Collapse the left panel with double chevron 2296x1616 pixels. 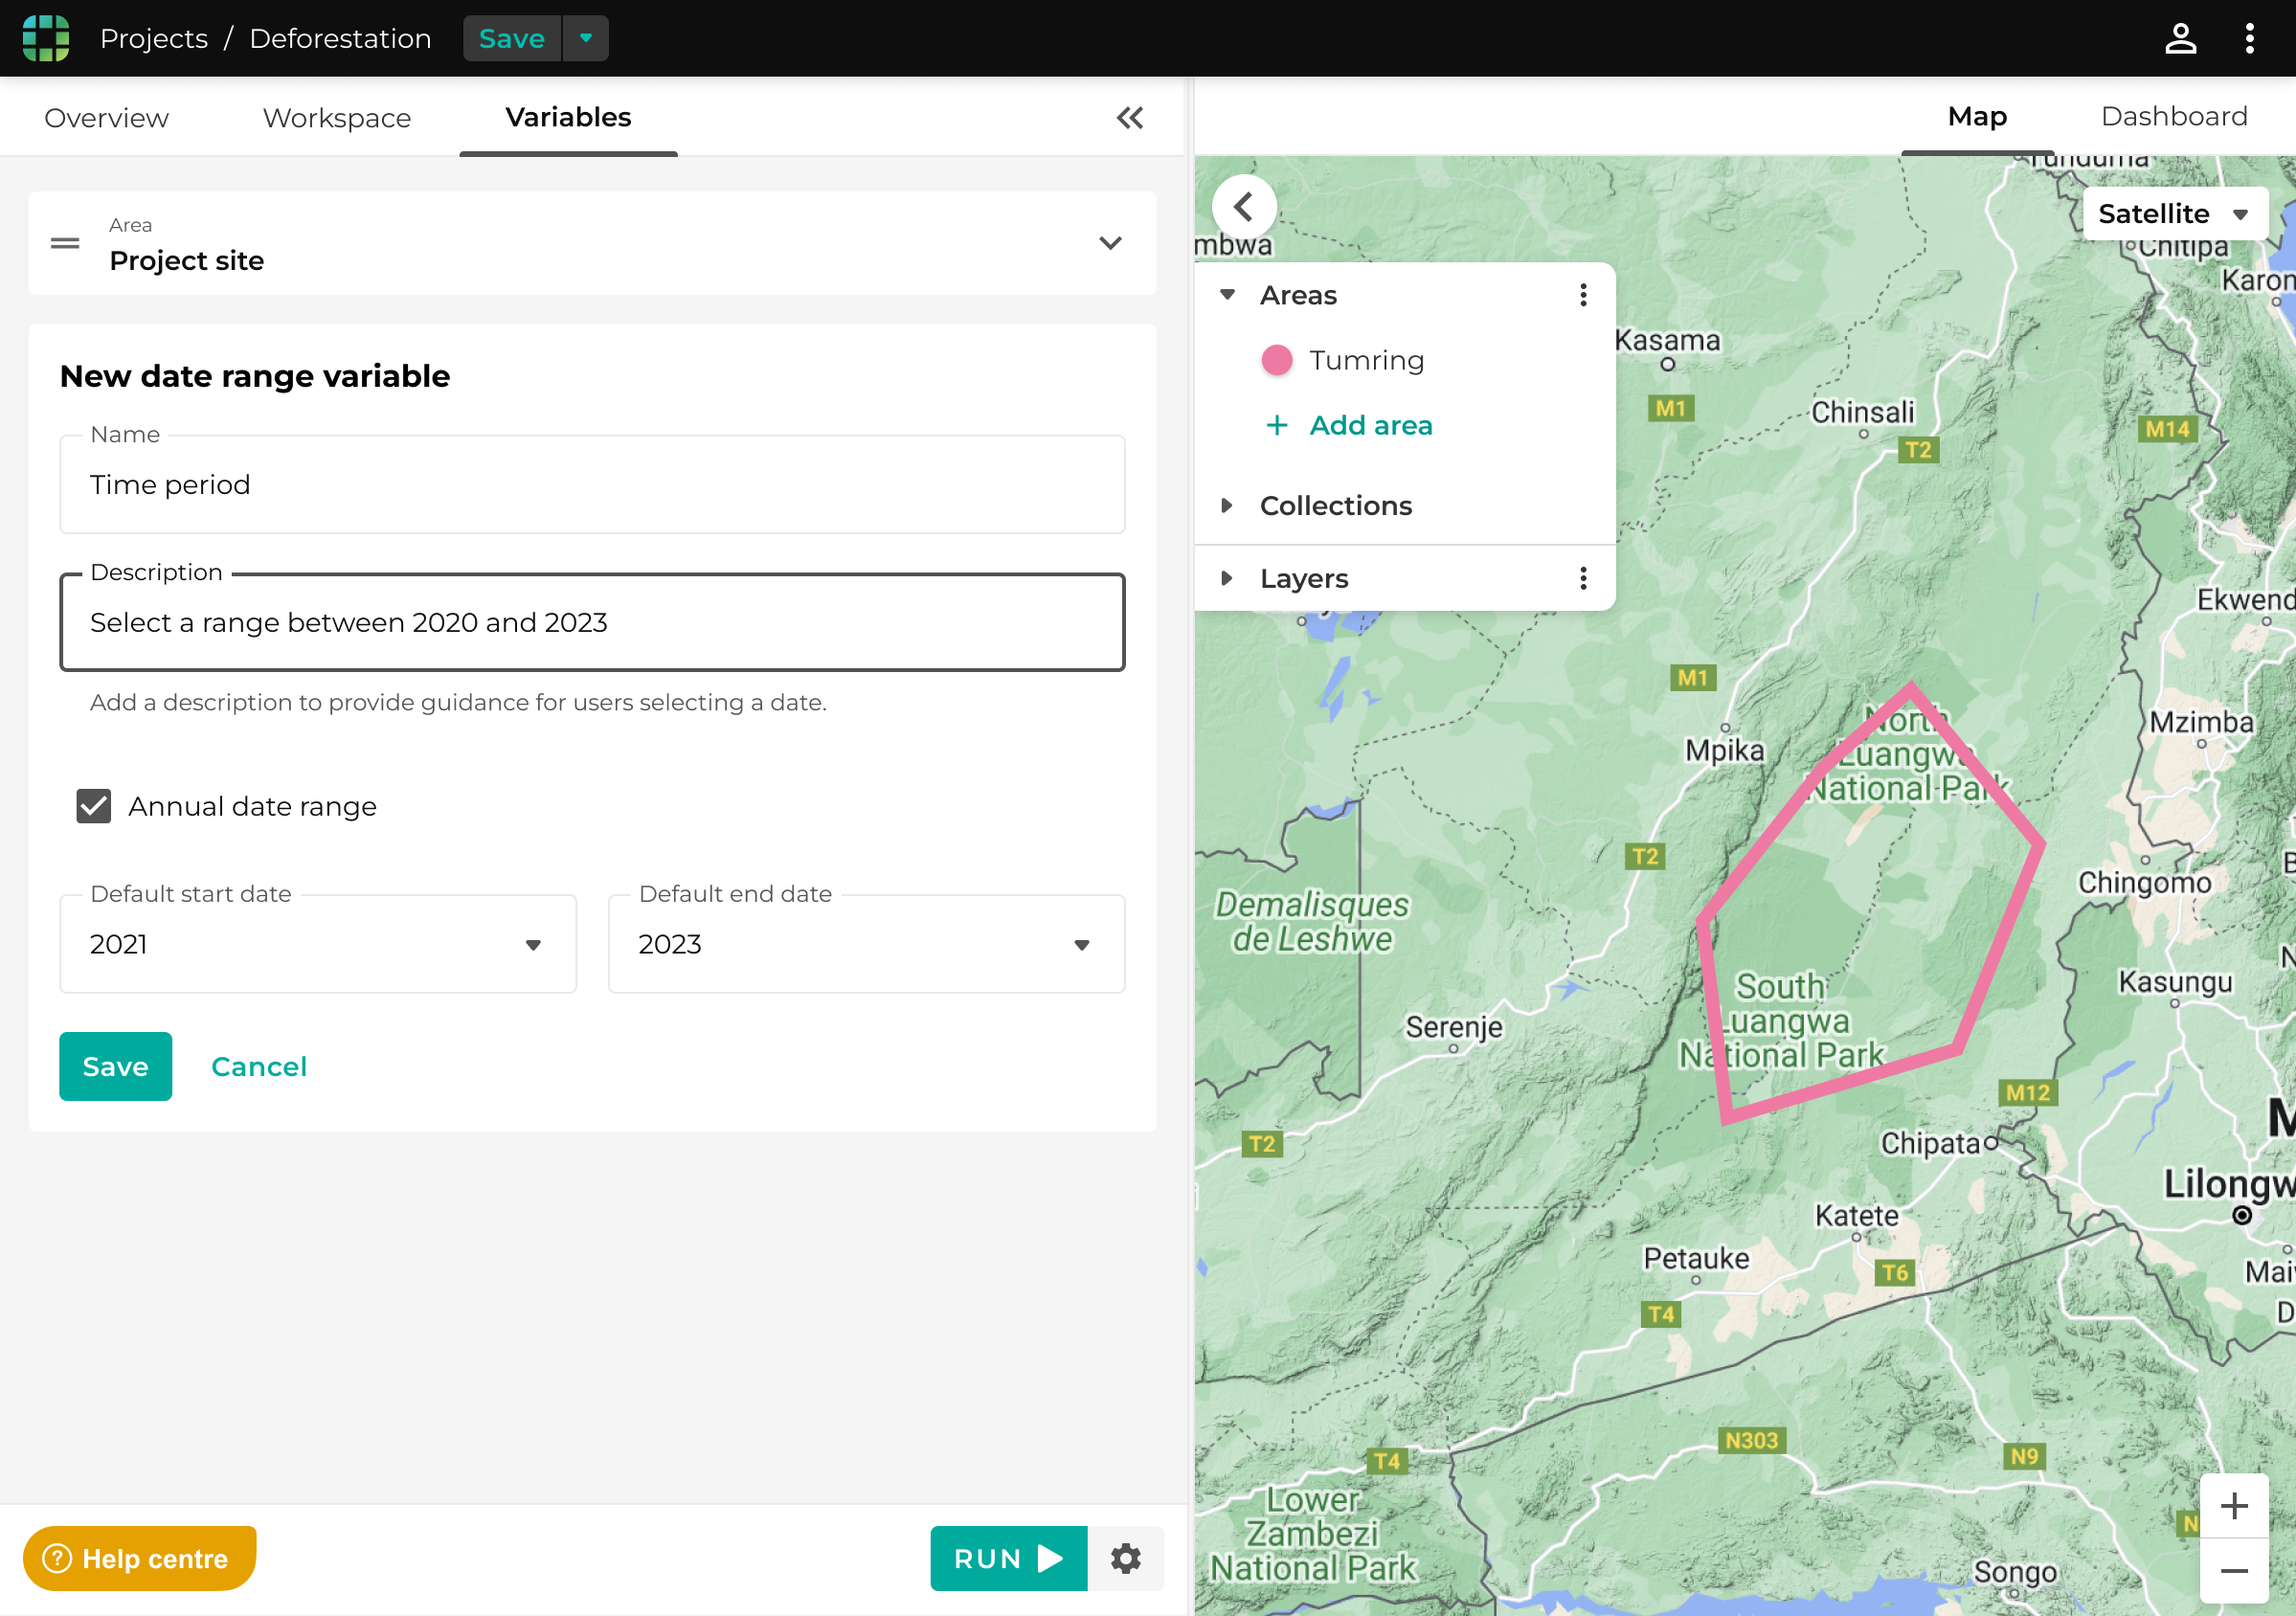click(x=1130, y=118)
